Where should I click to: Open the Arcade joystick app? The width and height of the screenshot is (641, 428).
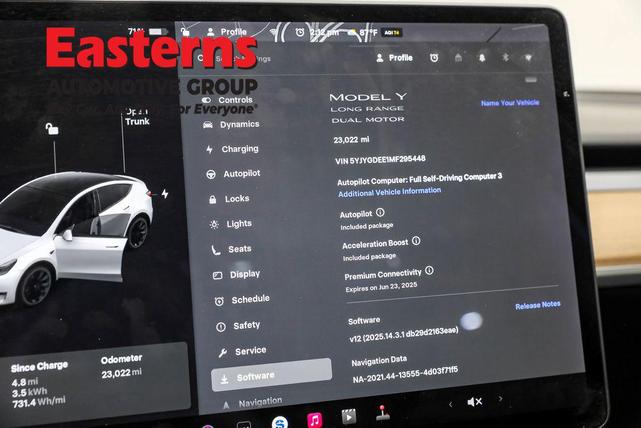[x=383, y=413]
